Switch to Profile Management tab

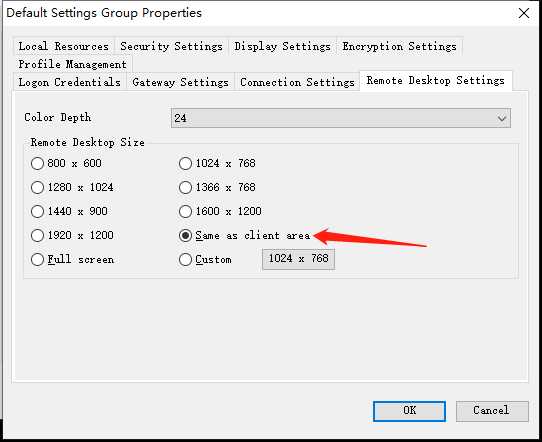point(73,64)
